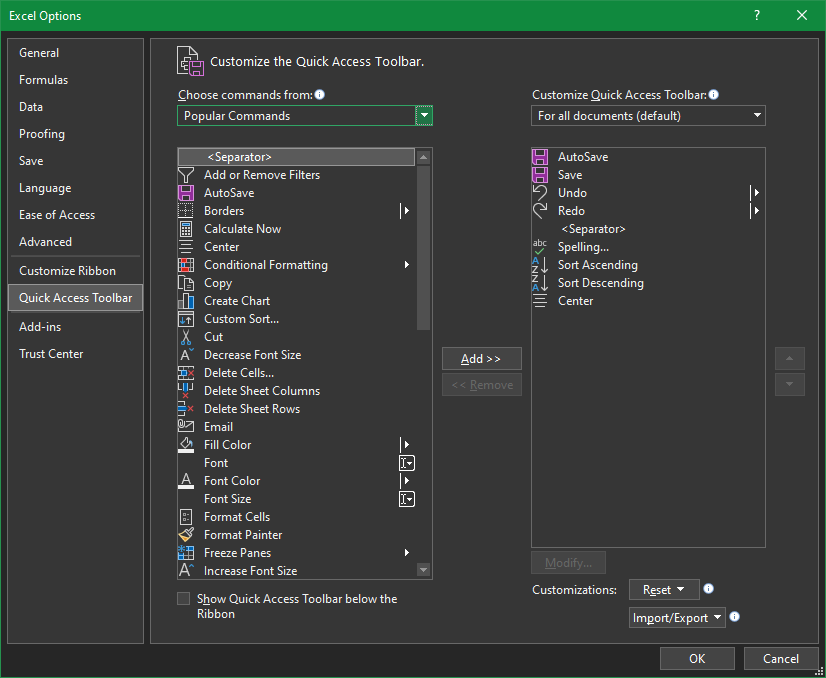Select Freeze Panes in the command list
This screenshot has width=826, height=678.
pyautogui.click(x=236, y=552)
